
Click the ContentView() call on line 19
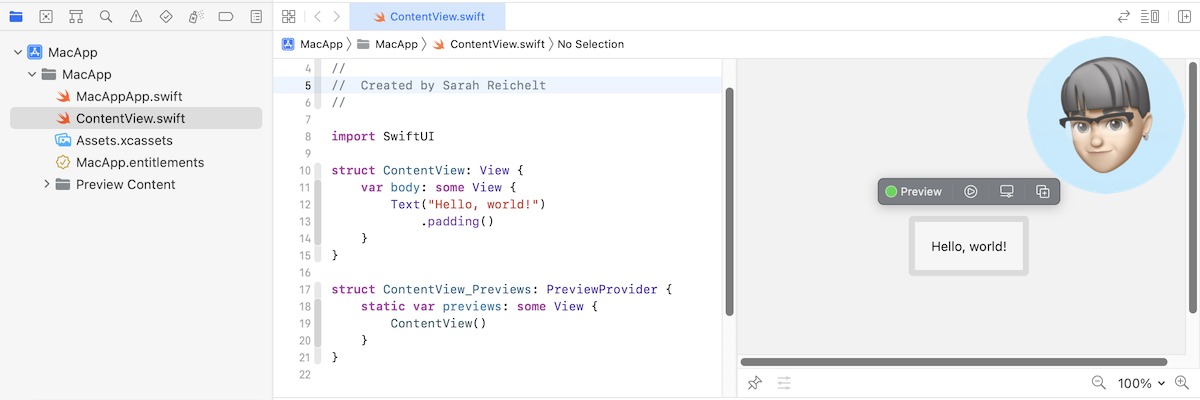438,323
